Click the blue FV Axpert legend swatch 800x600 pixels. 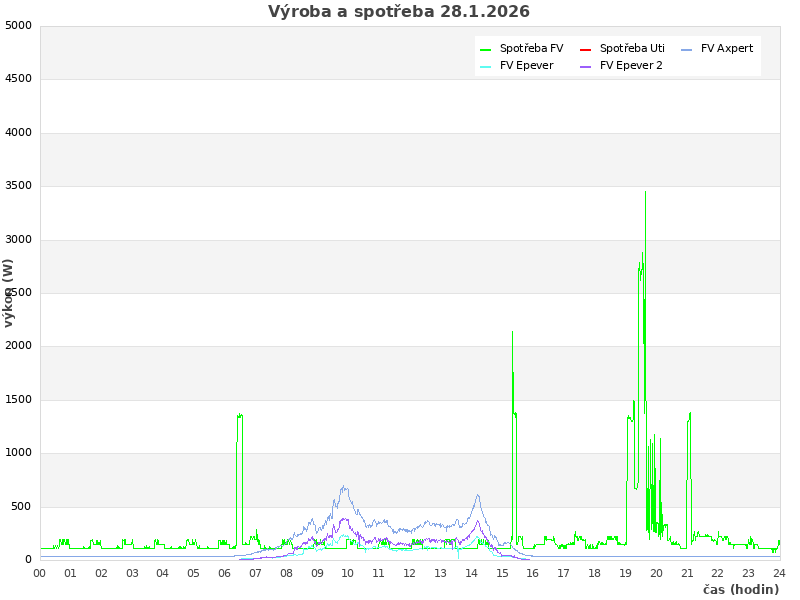pyautogui.click(x=687, y=49)
